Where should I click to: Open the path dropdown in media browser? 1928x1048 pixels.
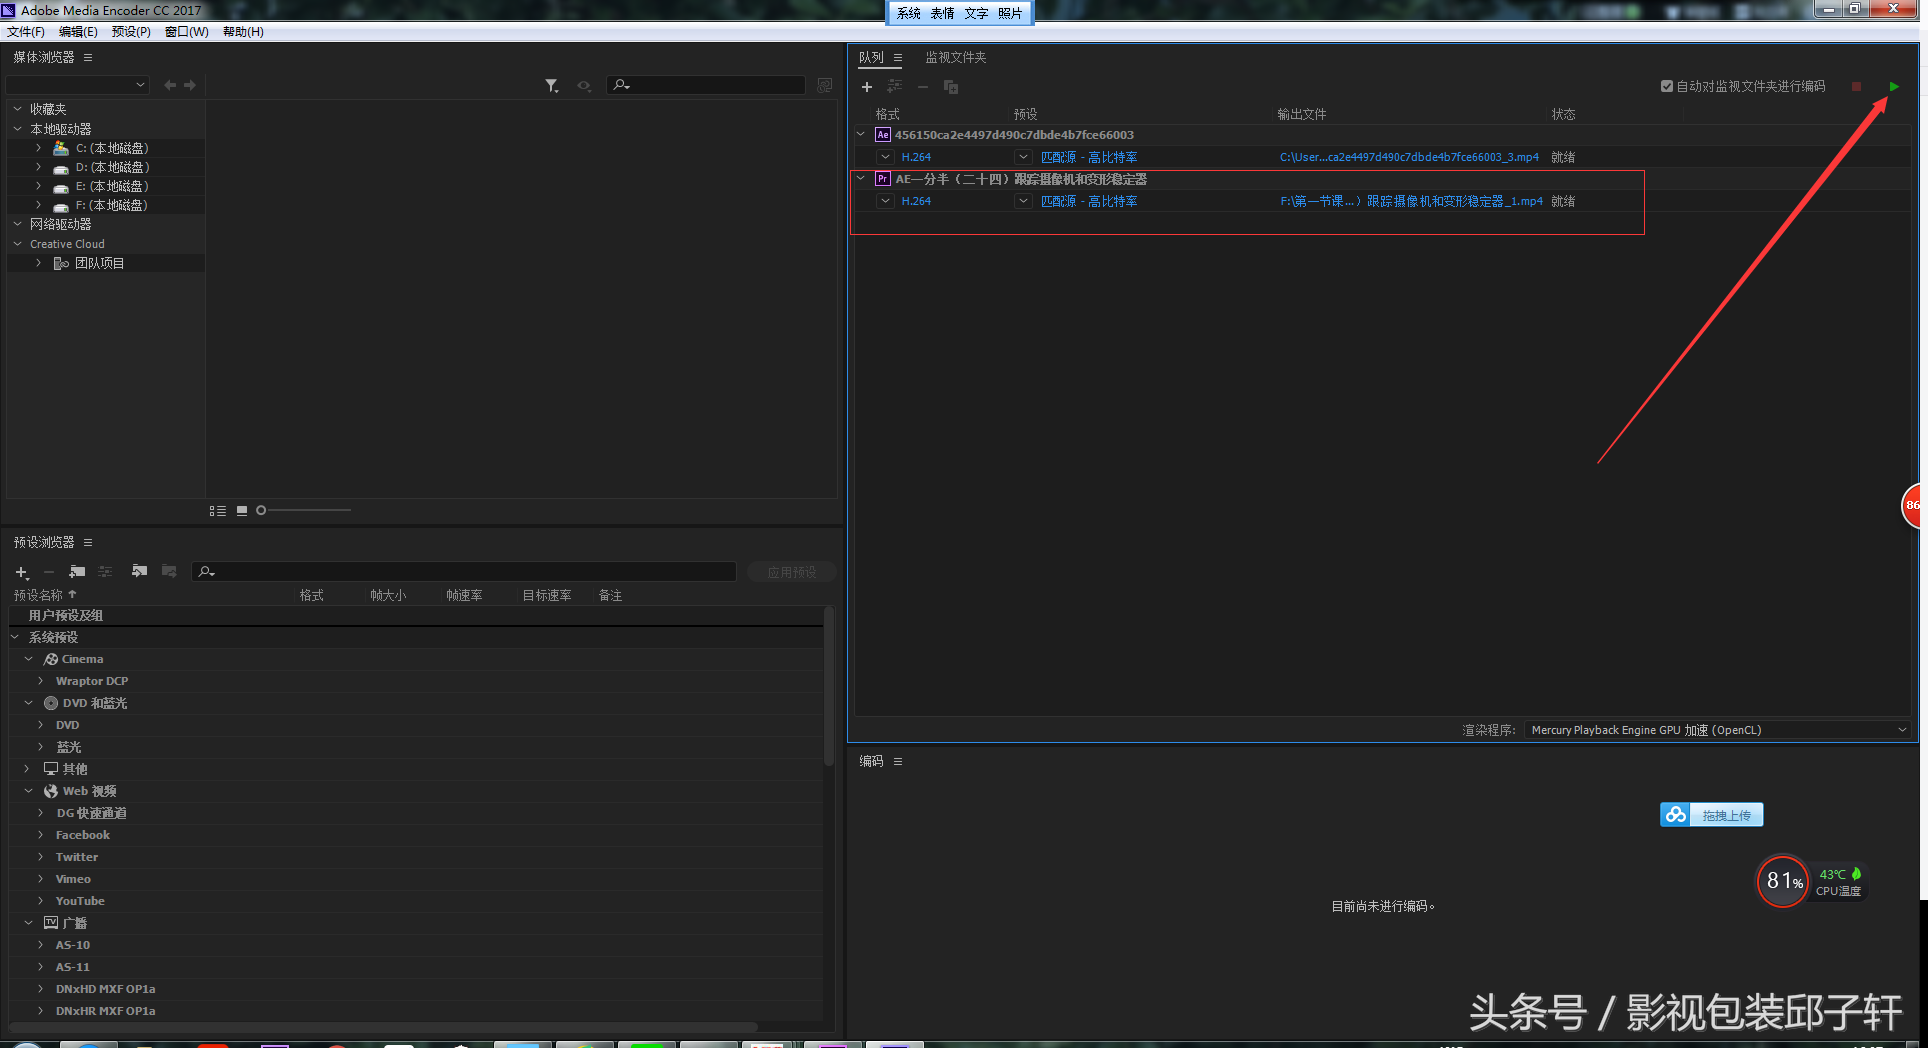click(78, 85)
